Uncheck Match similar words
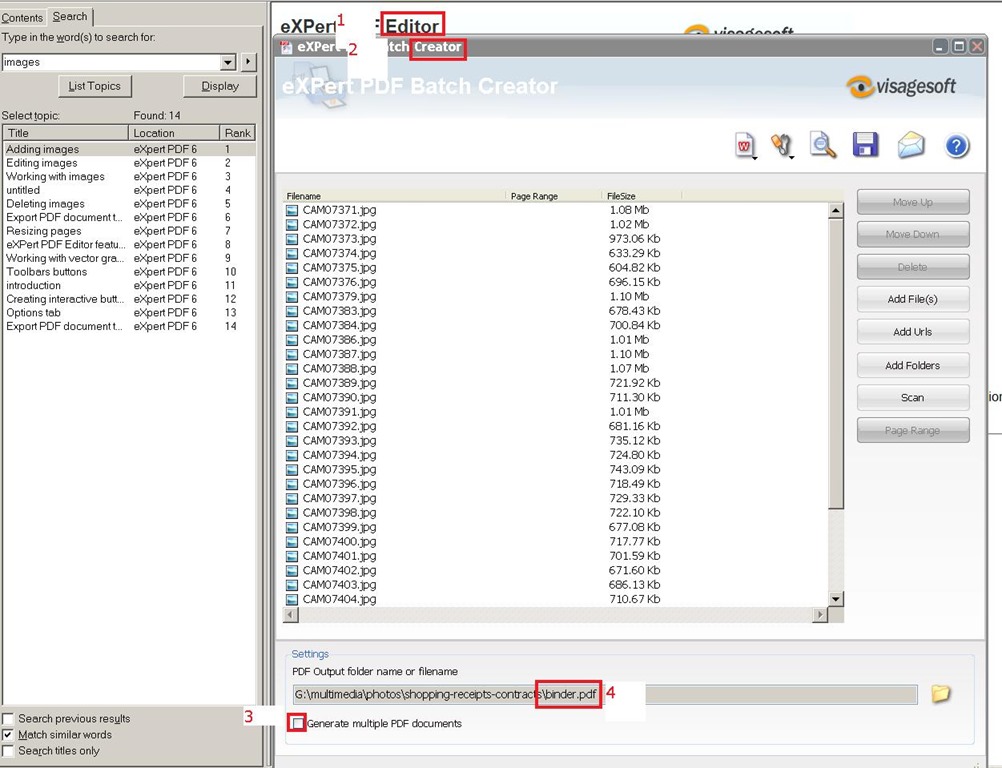Screen dimensions: 1002x768 [9, 735]
